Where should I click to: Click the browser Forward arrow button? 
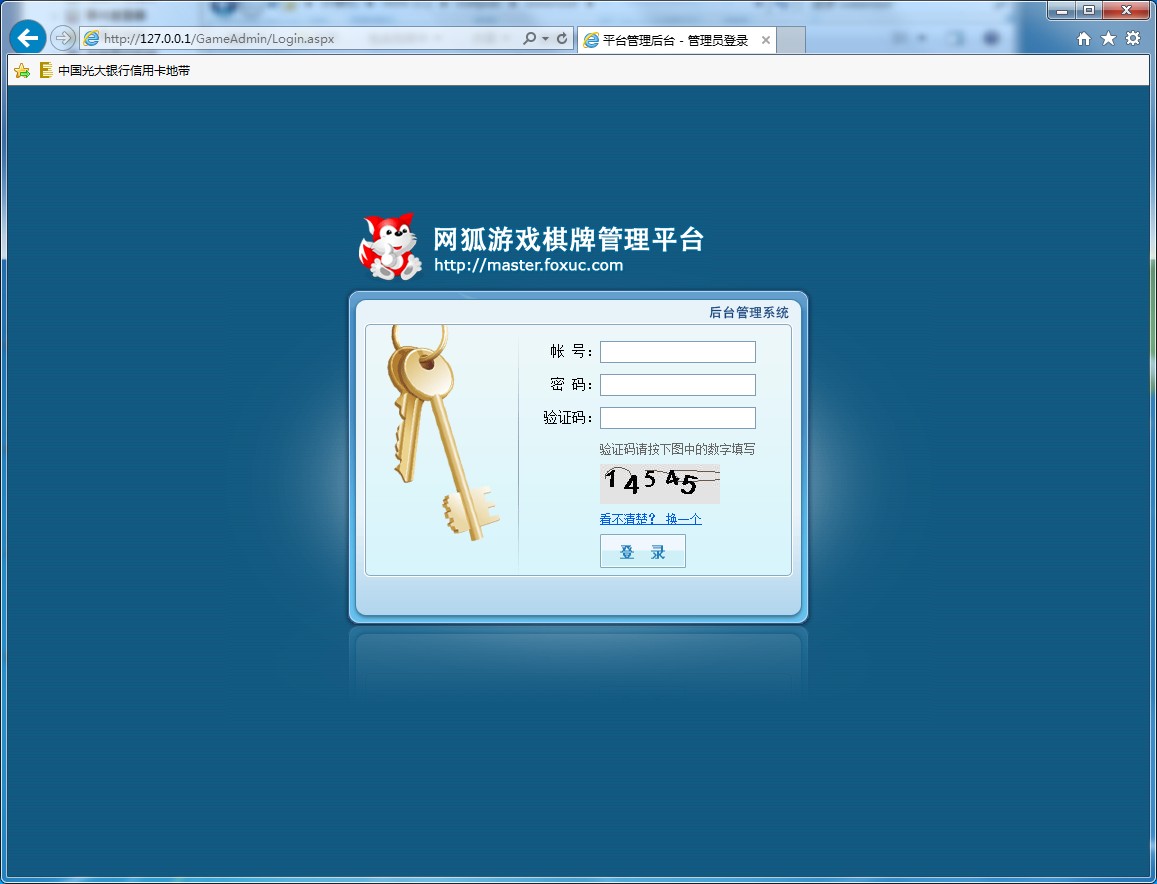(x=63, y=38)
